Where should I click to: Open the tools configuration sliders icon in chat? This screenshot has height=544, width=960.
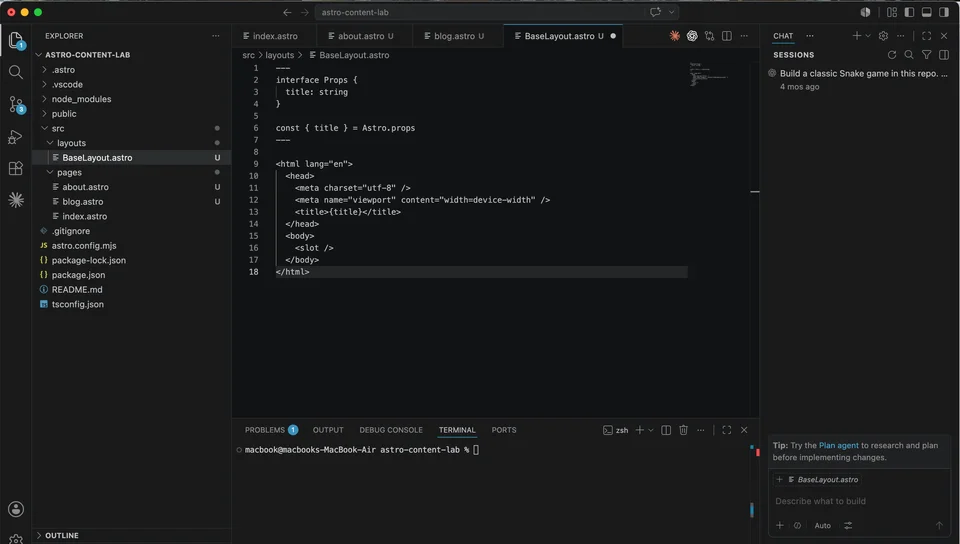tap(848, 526)
